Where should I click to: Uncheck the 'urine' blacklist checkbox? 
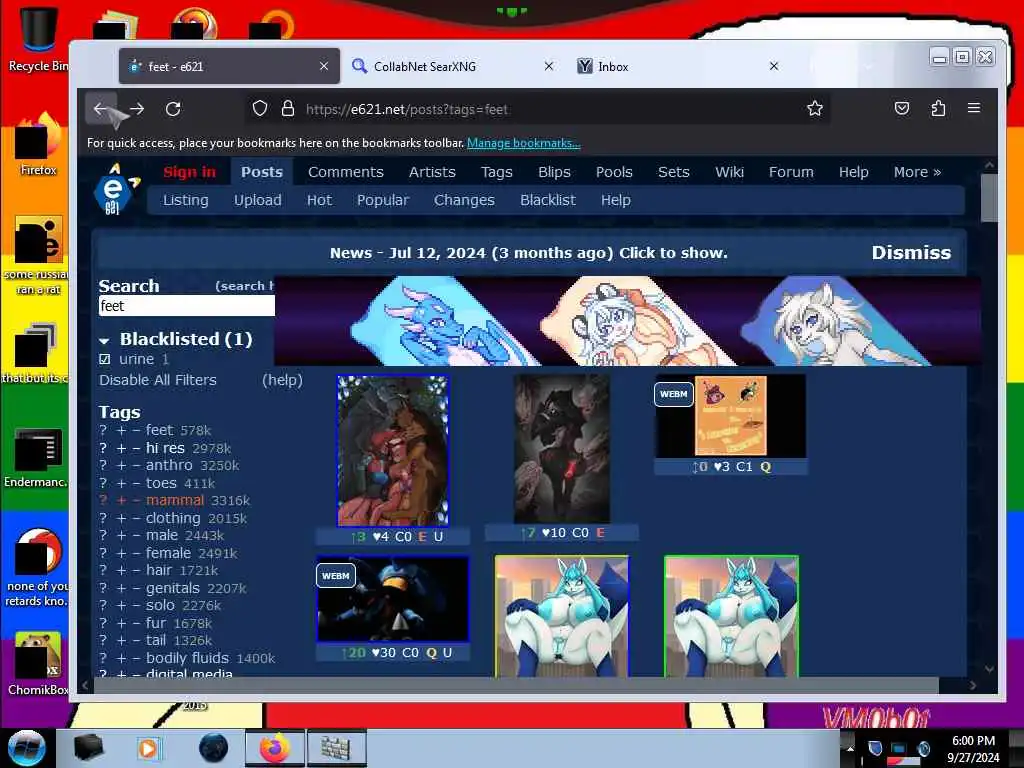104,359
